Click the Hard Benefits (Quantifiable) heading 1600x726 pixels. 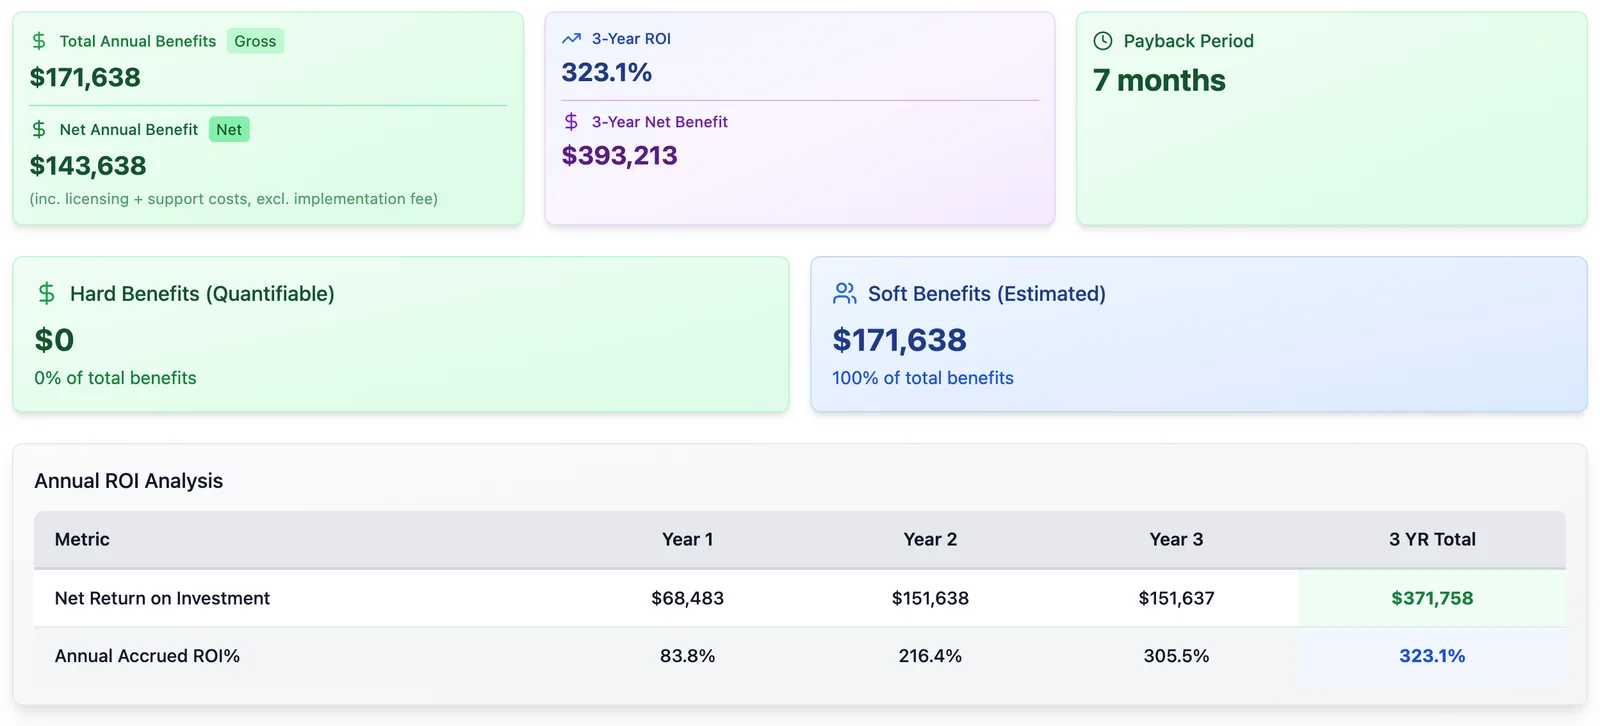tap(202, 293)
